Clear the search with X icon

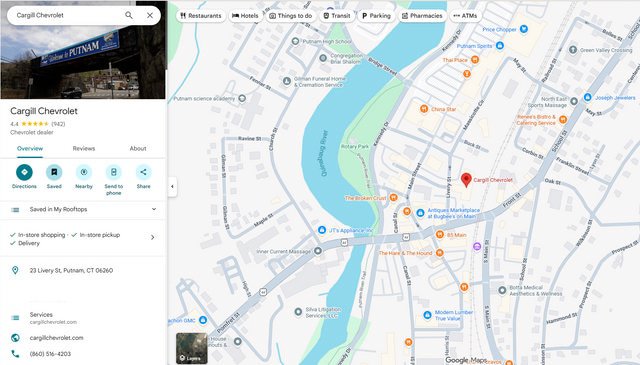(150, 15)
